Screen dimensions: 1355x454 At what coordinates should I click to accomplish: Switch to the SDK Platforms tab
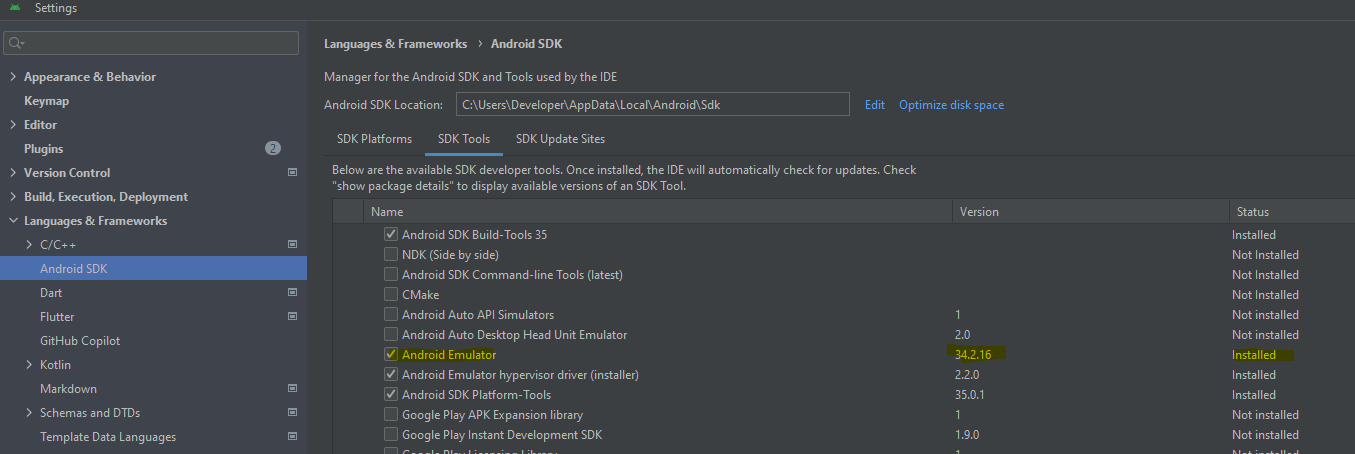click(374, 139)
